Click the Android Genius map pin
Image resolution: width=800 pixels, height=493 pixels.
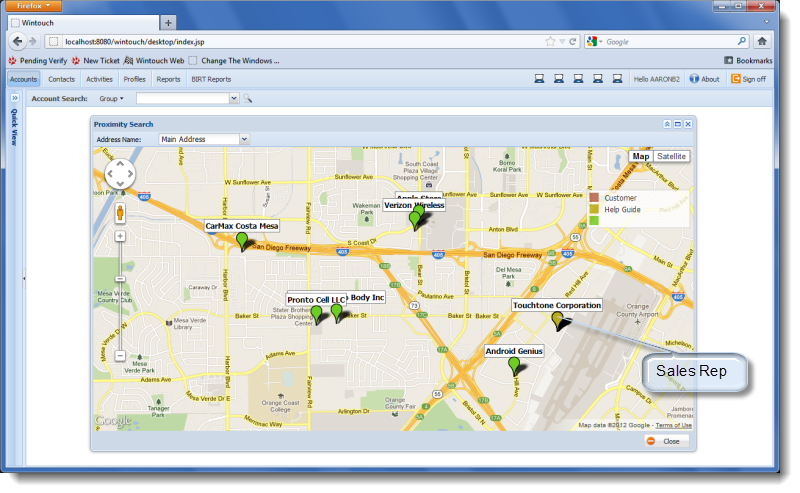click(x=514, y=366)
